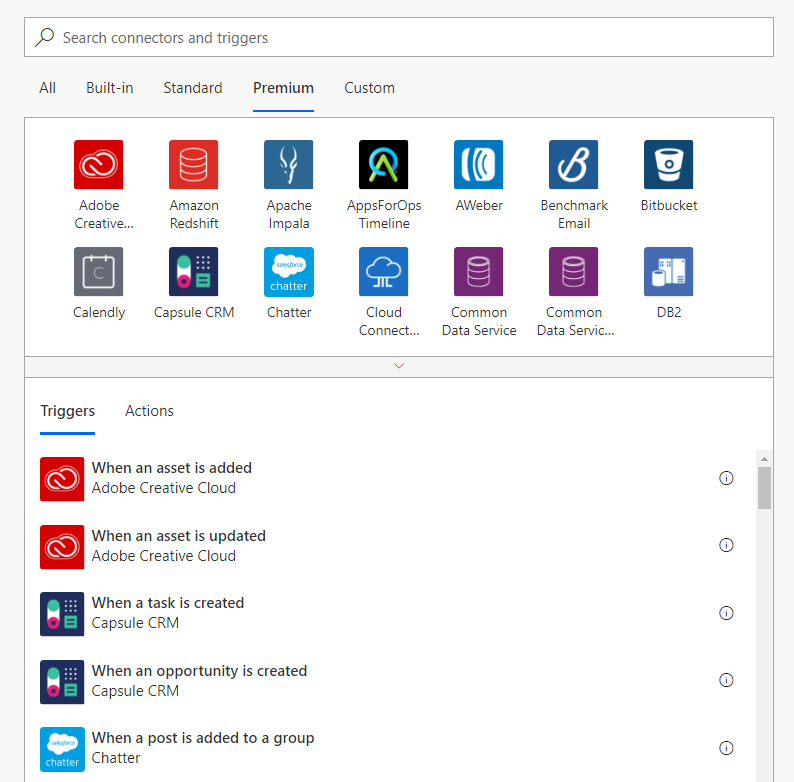Switch to the Custom tab
Screen dimensions: 794x782
[369, 88]
